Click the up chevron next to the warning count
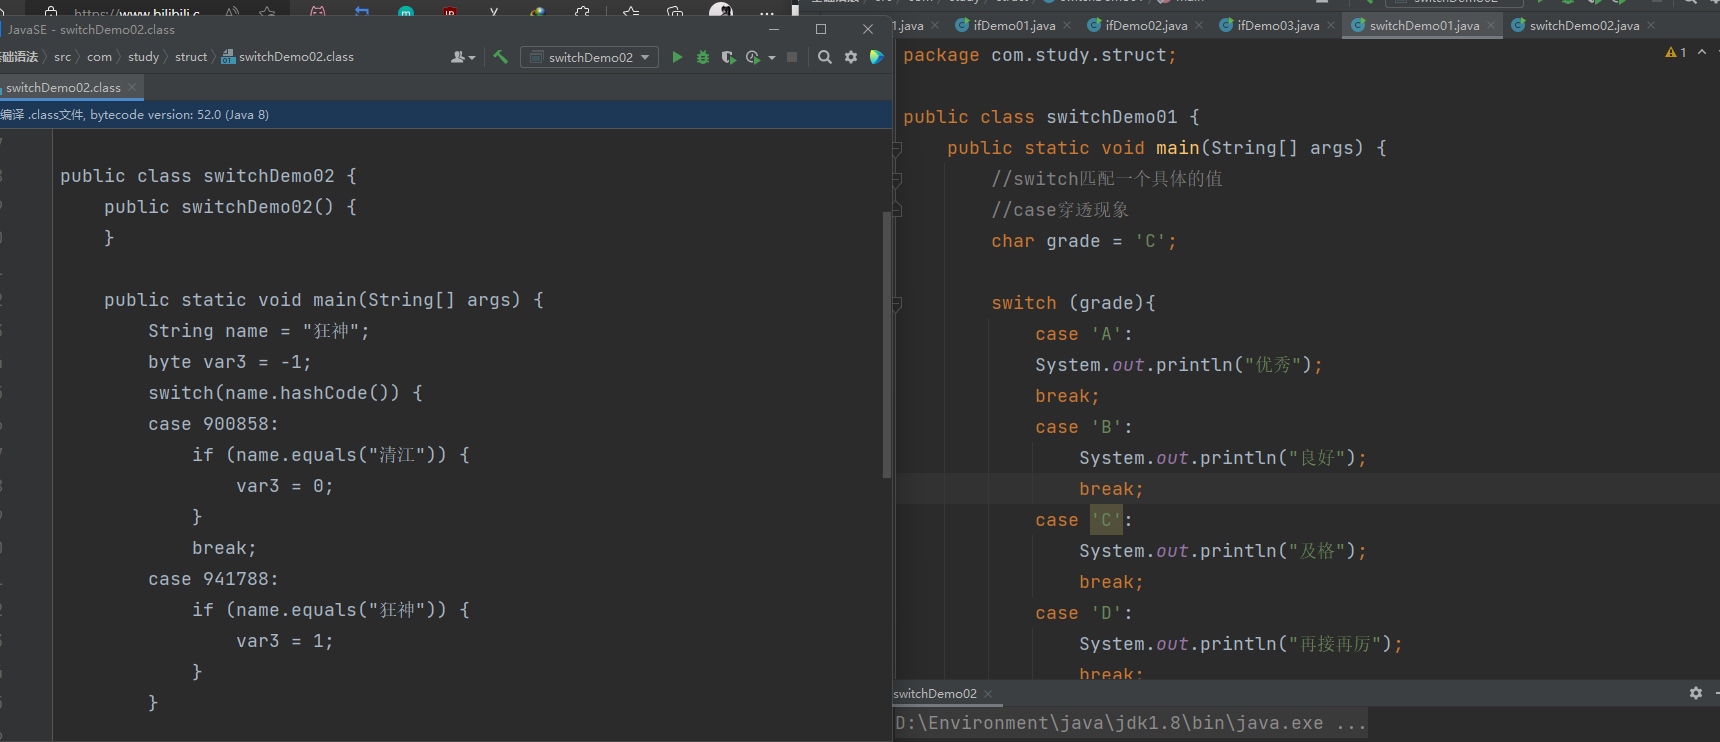 [x=1702, y=52]
